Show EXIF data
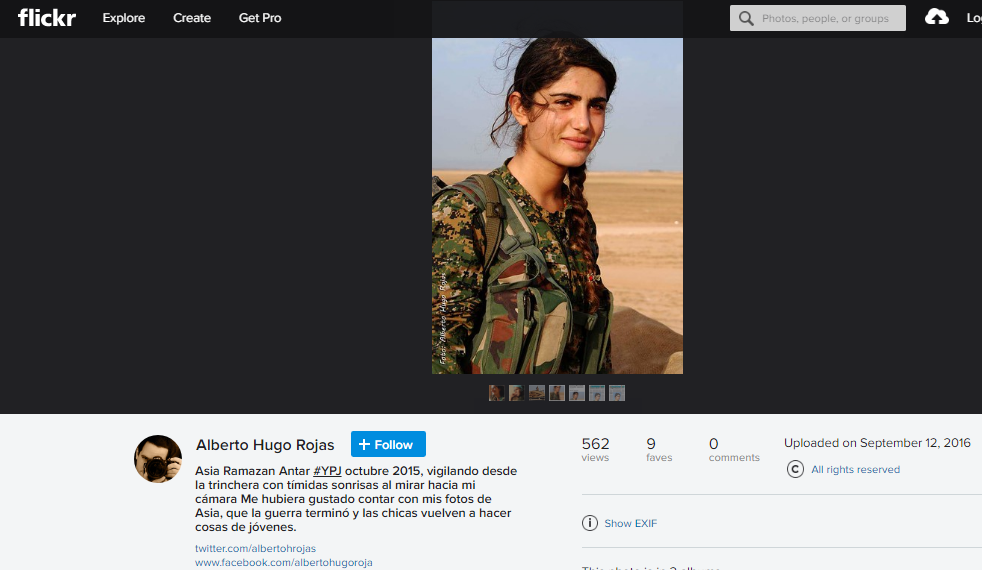The image size is (982, 570). pyautogui.click(x=631, y=523)
